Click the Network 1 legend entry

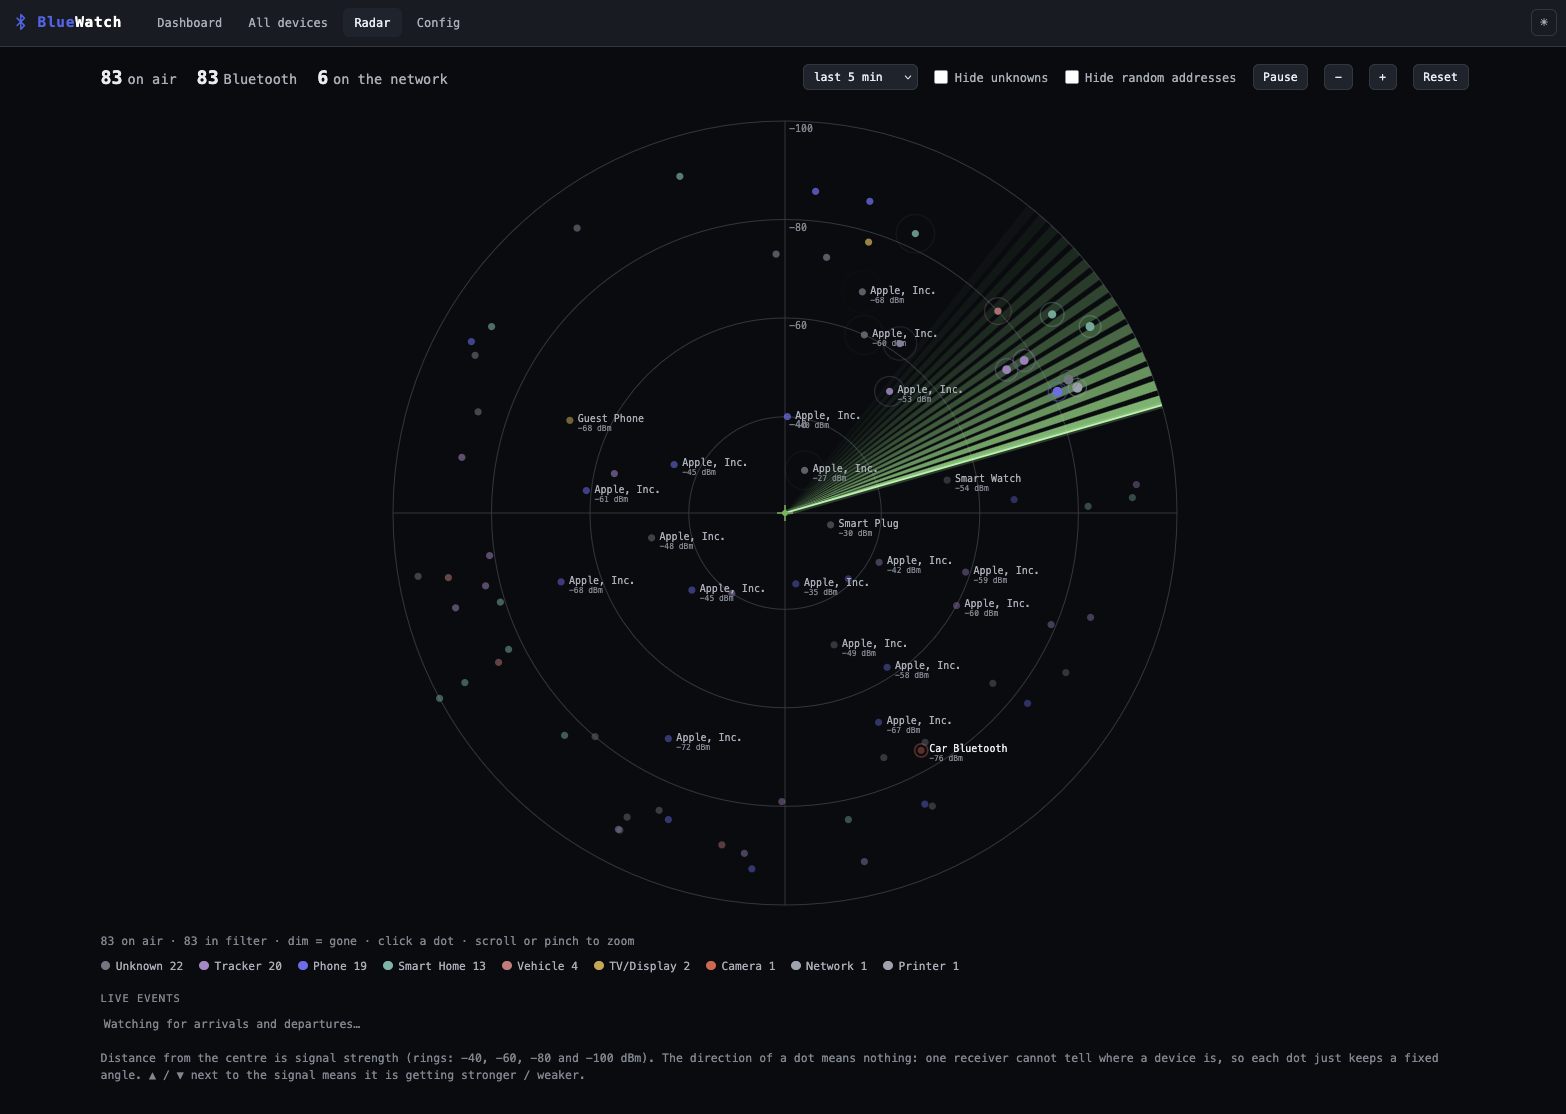pyautogui.click(x=829, y=966)
